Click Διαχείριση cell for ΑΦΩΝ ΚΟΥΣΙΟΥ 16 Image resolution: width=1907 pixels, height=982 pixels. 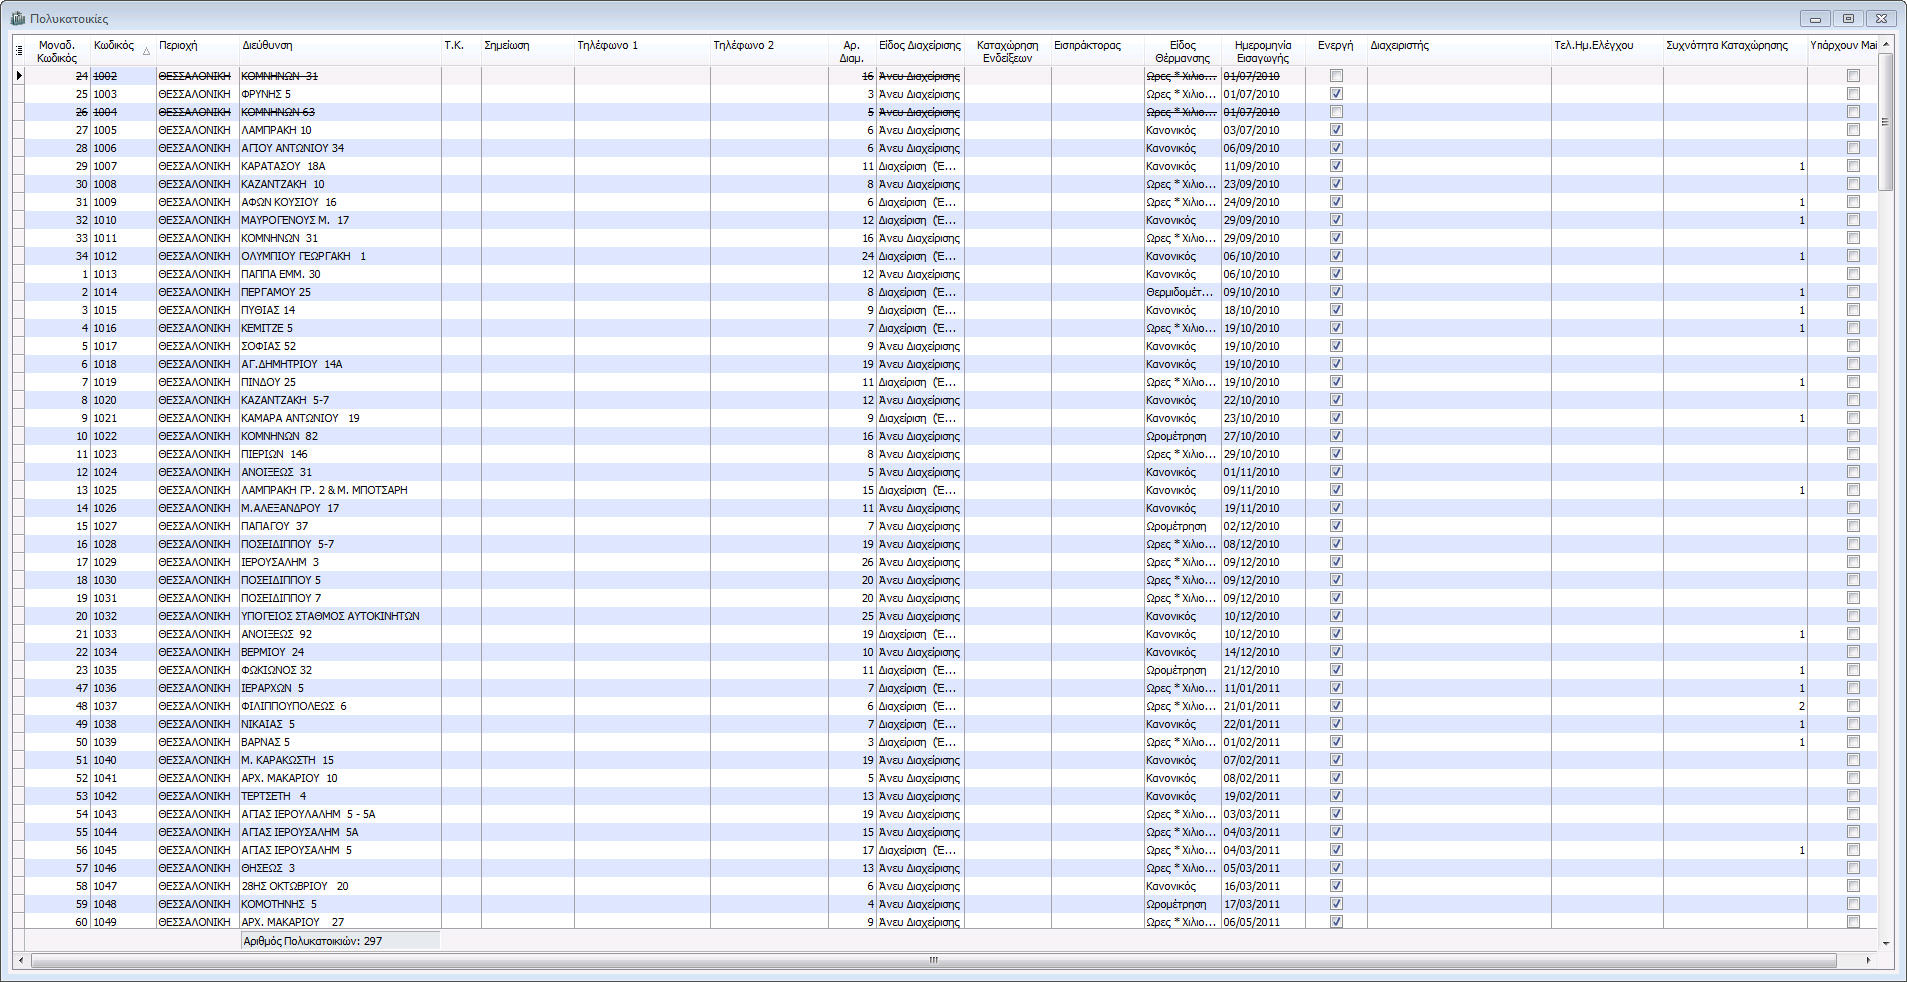click(x=920, y=202)
